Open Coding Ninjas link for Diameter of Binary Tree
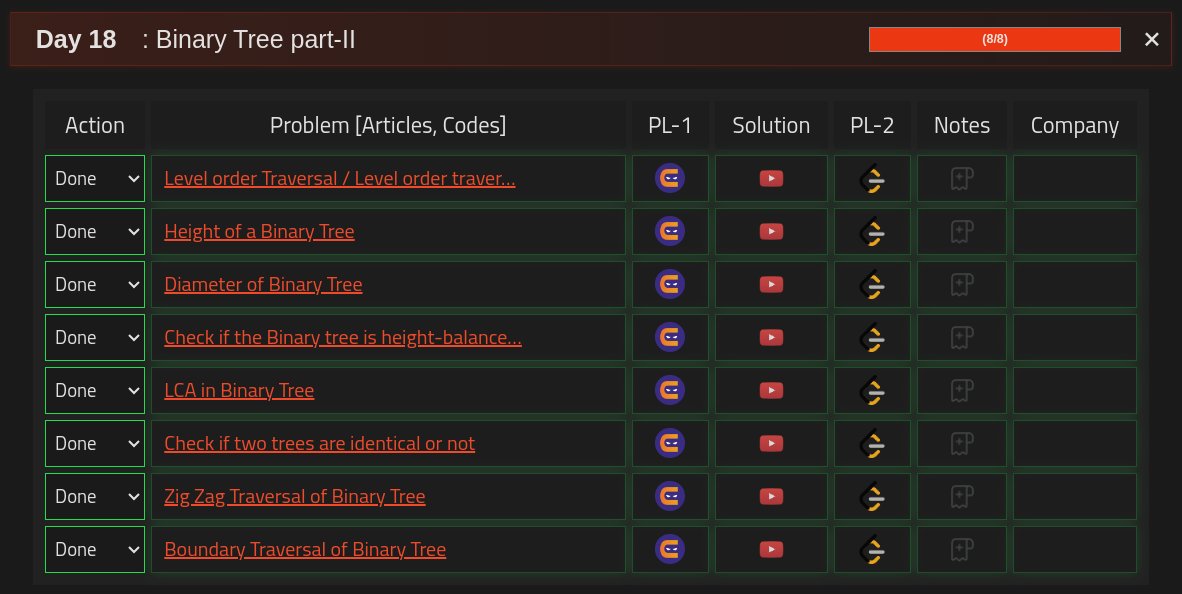The width and height of the screenshot is (1182, 594). coord(669,284)
